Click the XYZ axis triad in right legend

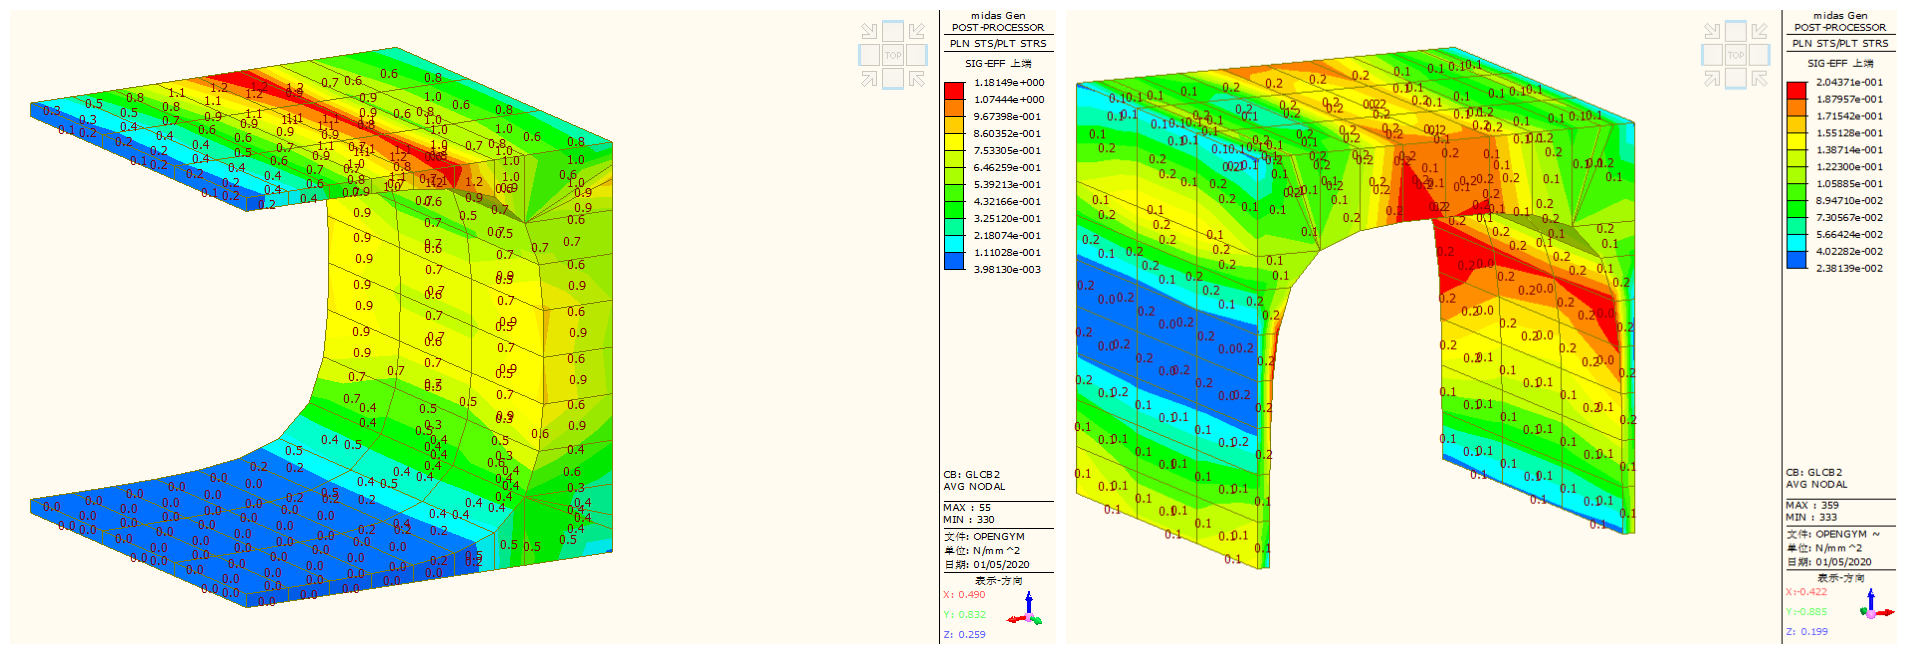pos(1871,606)
